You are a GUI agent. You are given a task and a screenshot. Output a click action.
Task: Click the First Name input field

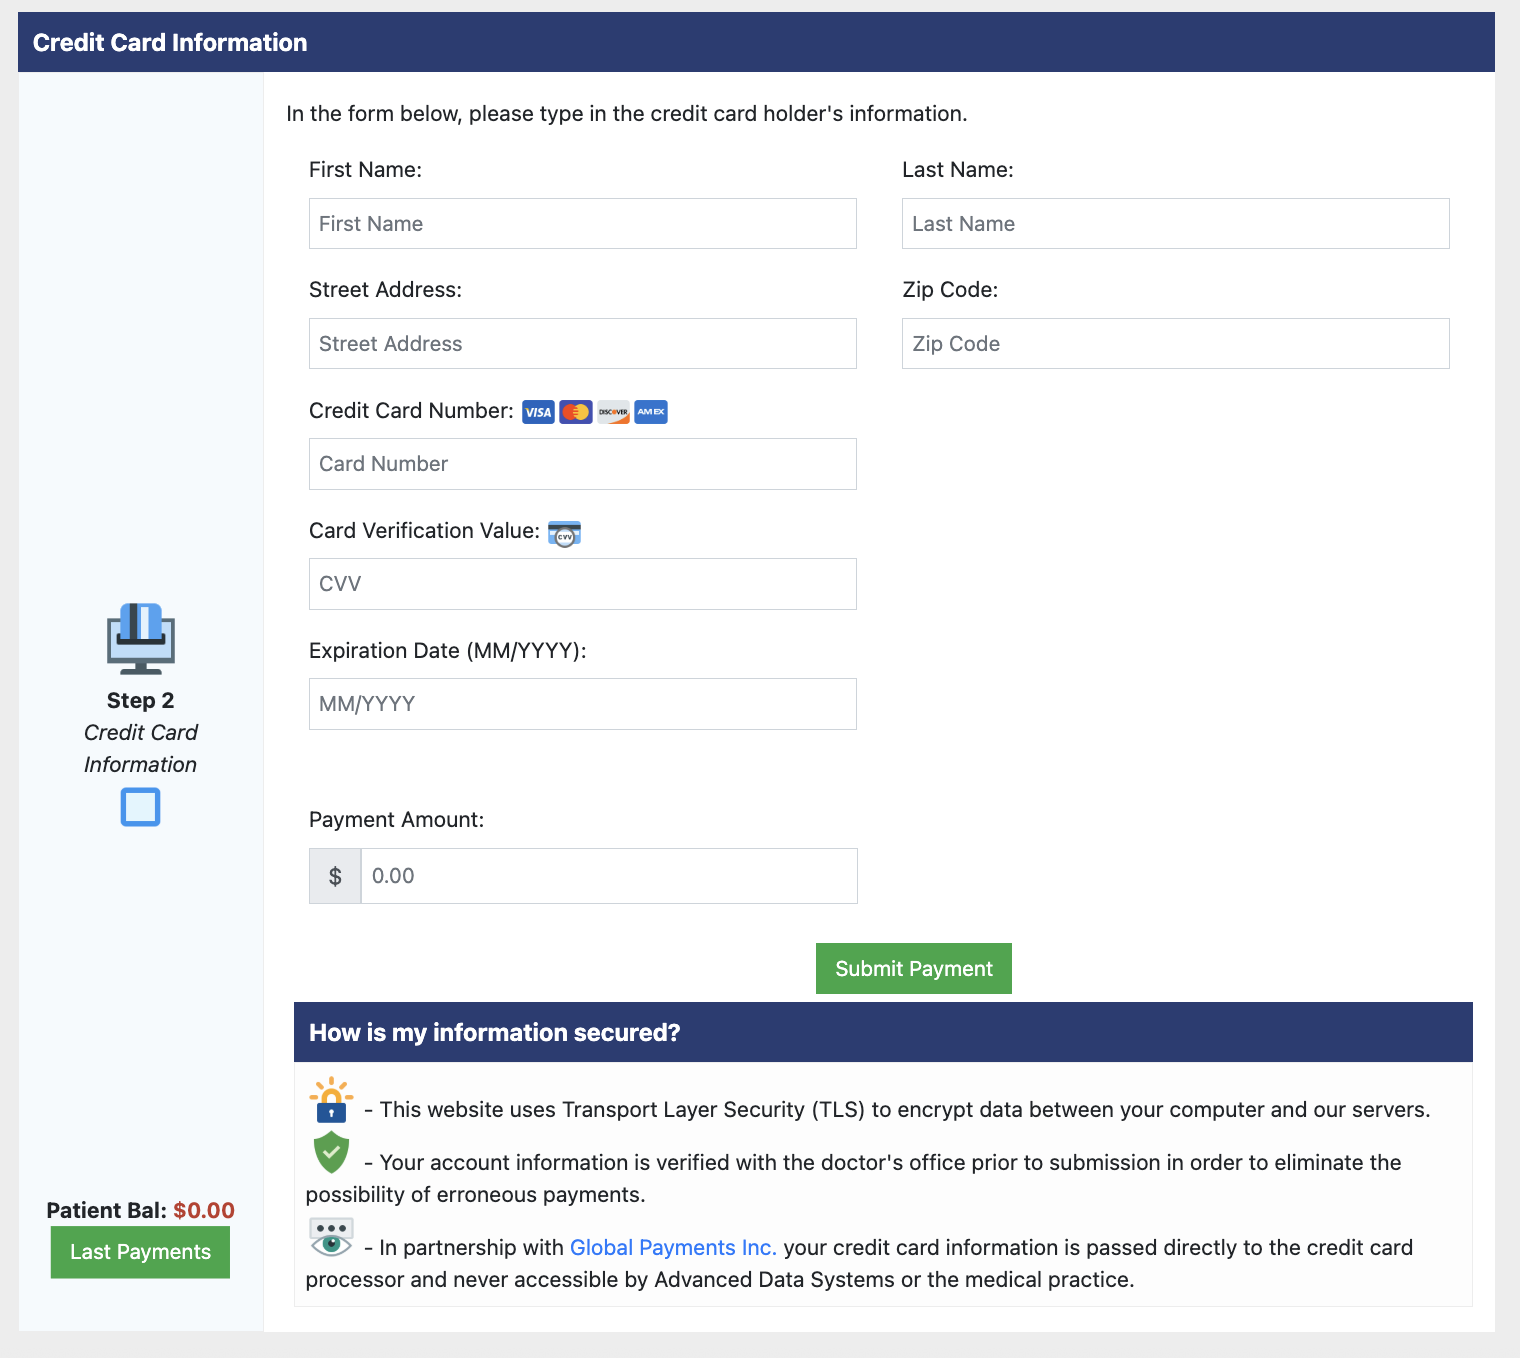click(x=582, y=223)
